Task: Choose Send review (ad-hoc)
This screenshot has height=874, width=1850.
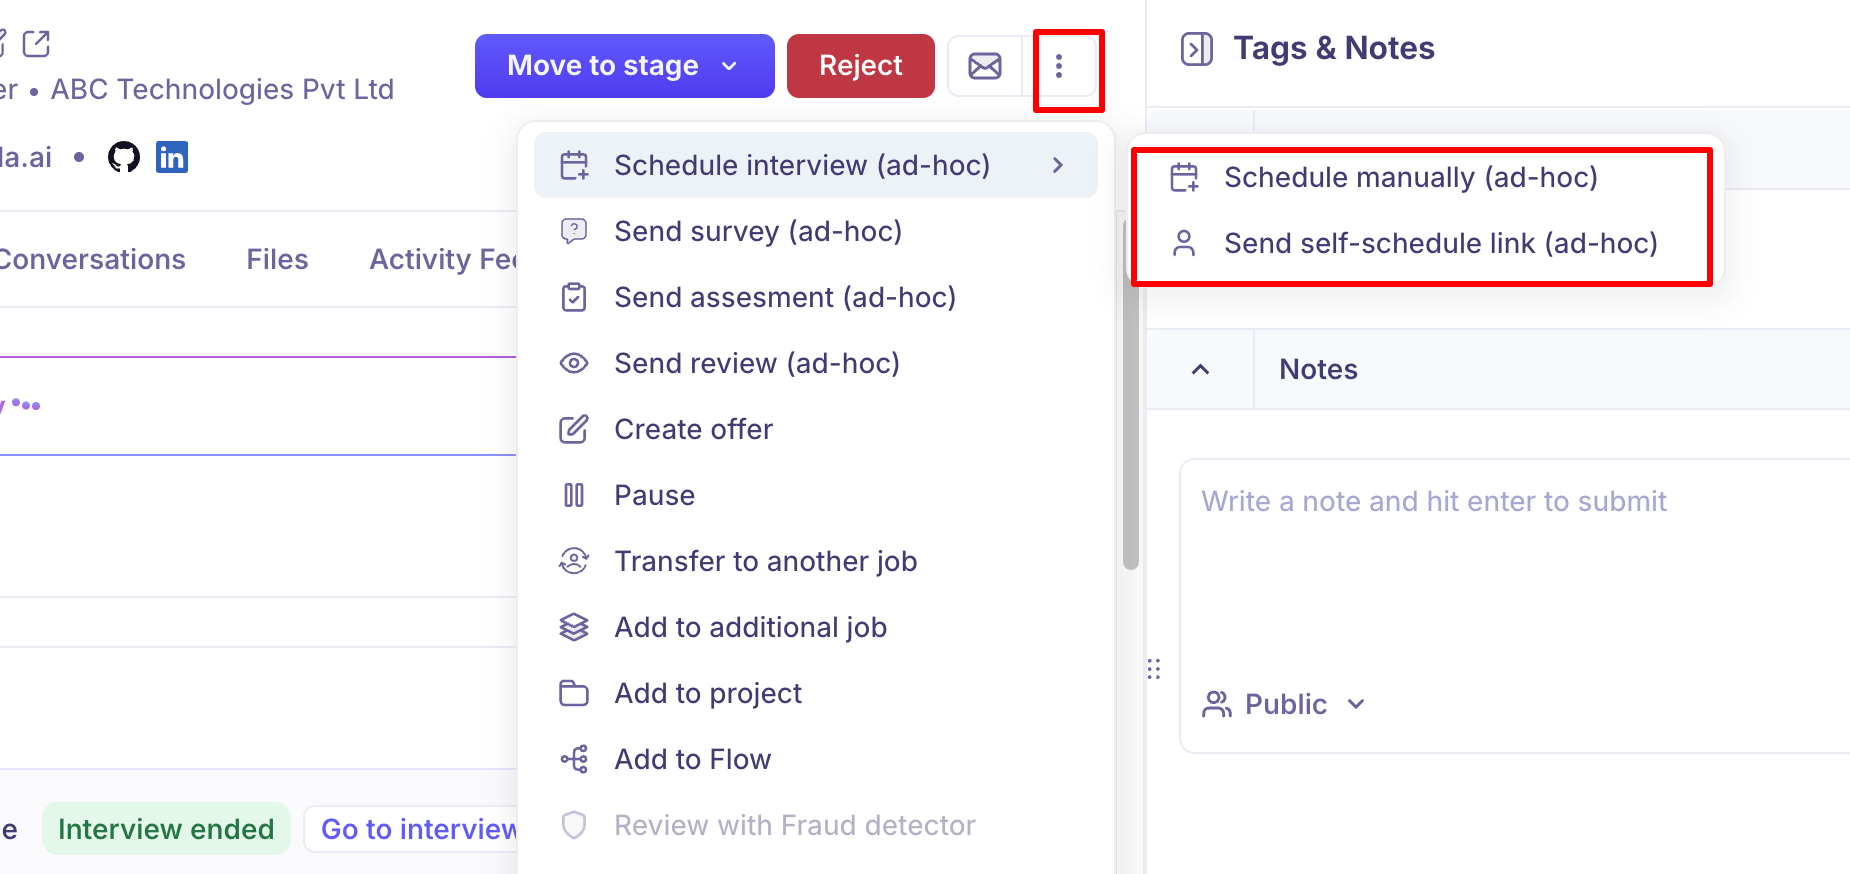Action: [x=816, y=363]
